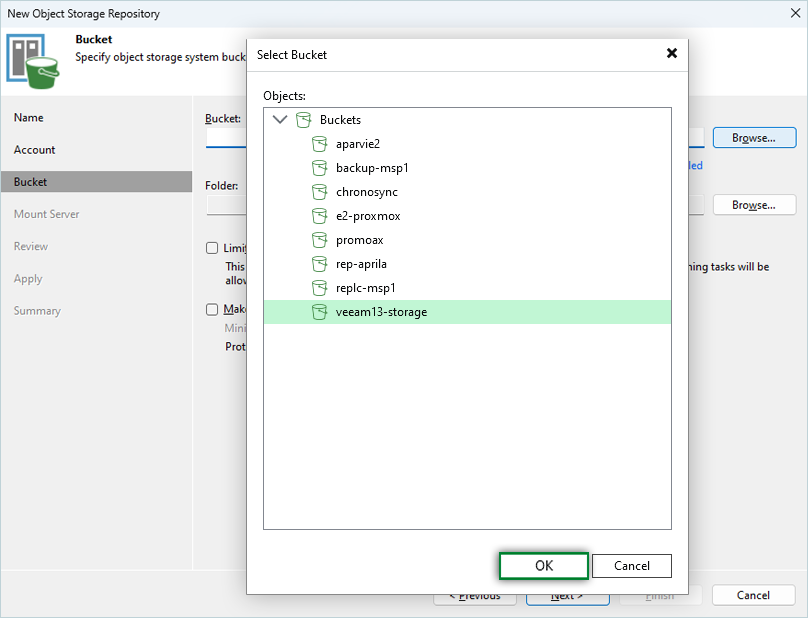Open the Account step in sidebar
The width and height of the screenshot is (808, 618).
(35, 150)
